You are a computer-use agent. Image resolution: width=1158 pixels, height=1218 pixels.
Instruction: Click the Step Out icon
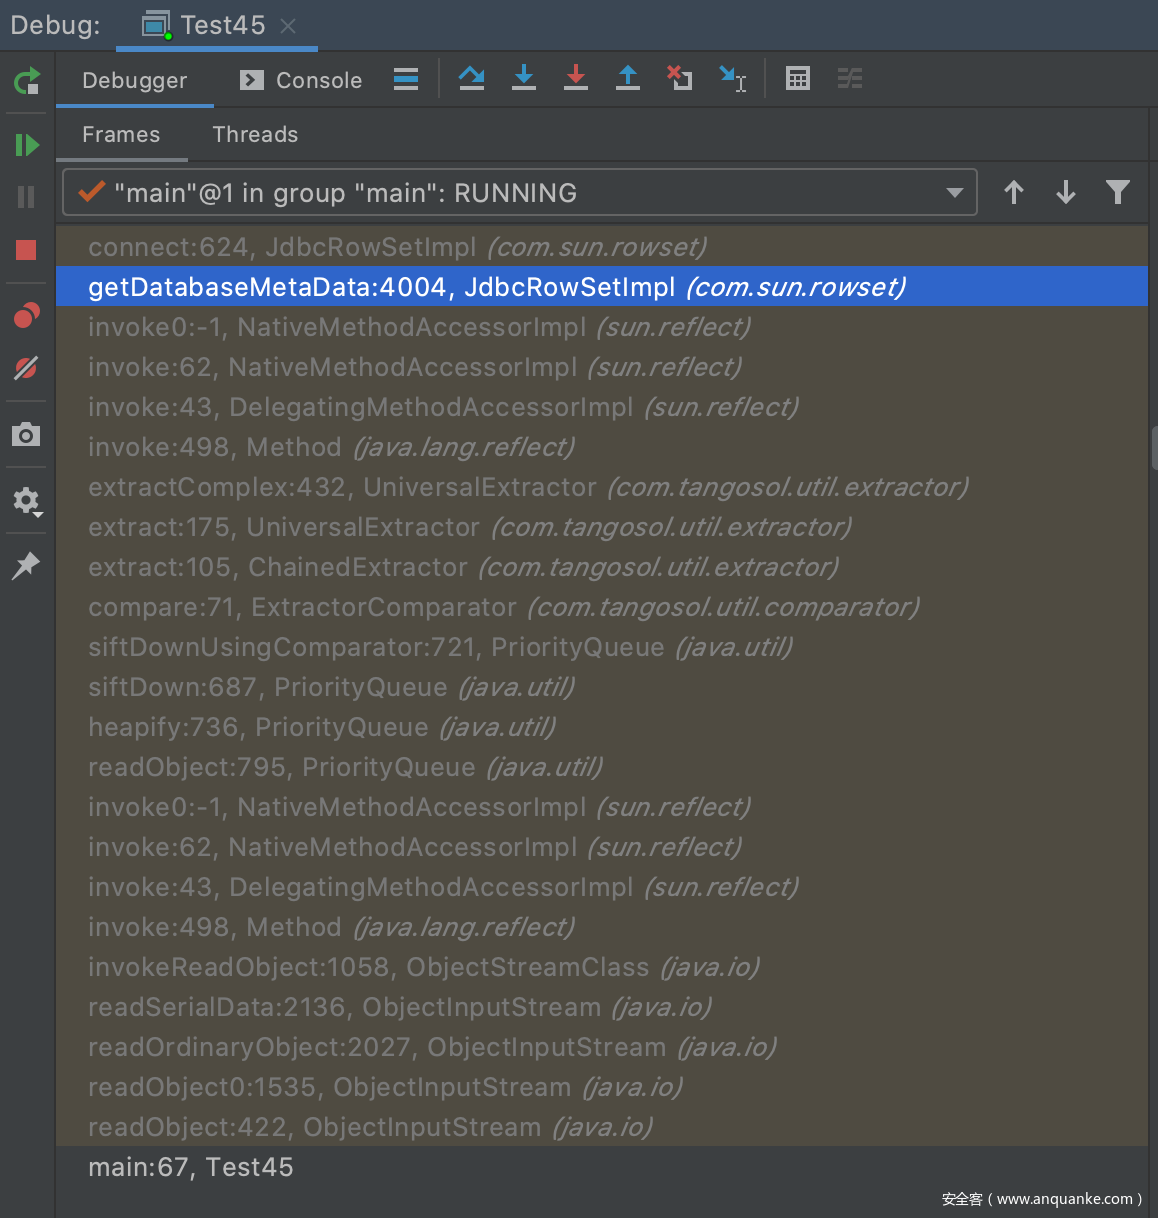pyautogui.click(x=628, y=78)
